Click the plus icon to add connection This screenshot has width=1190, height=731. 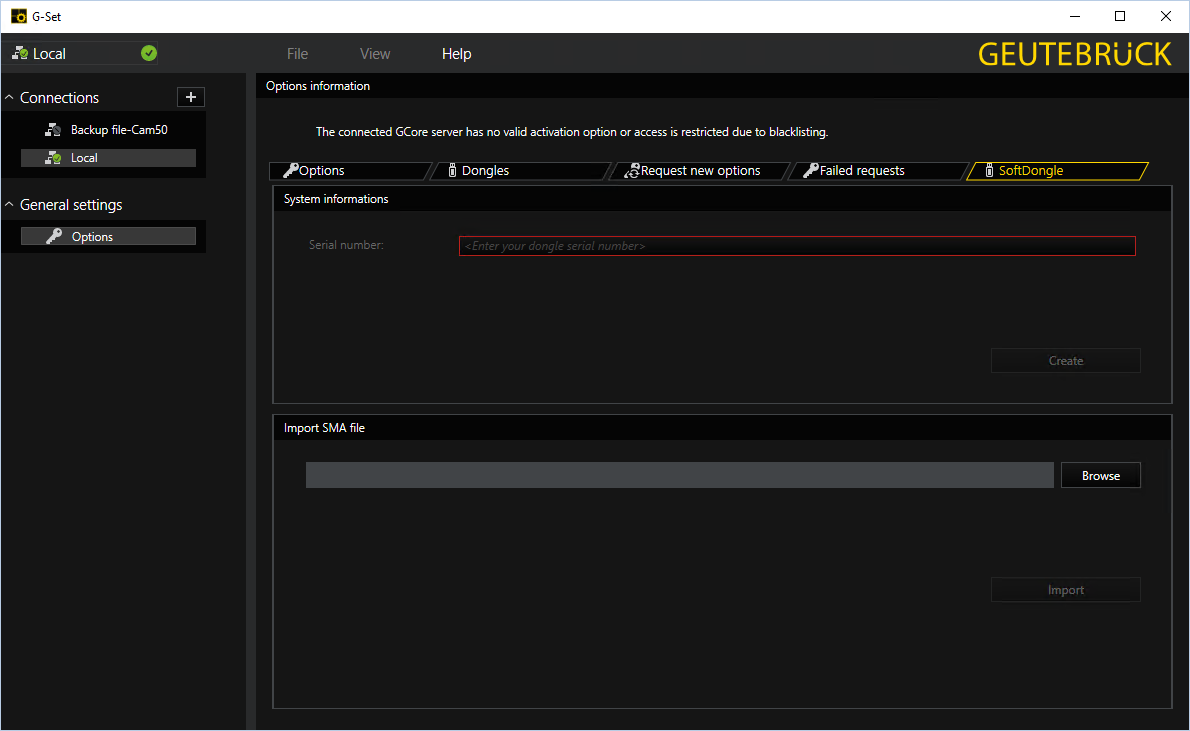click(191, 97)
